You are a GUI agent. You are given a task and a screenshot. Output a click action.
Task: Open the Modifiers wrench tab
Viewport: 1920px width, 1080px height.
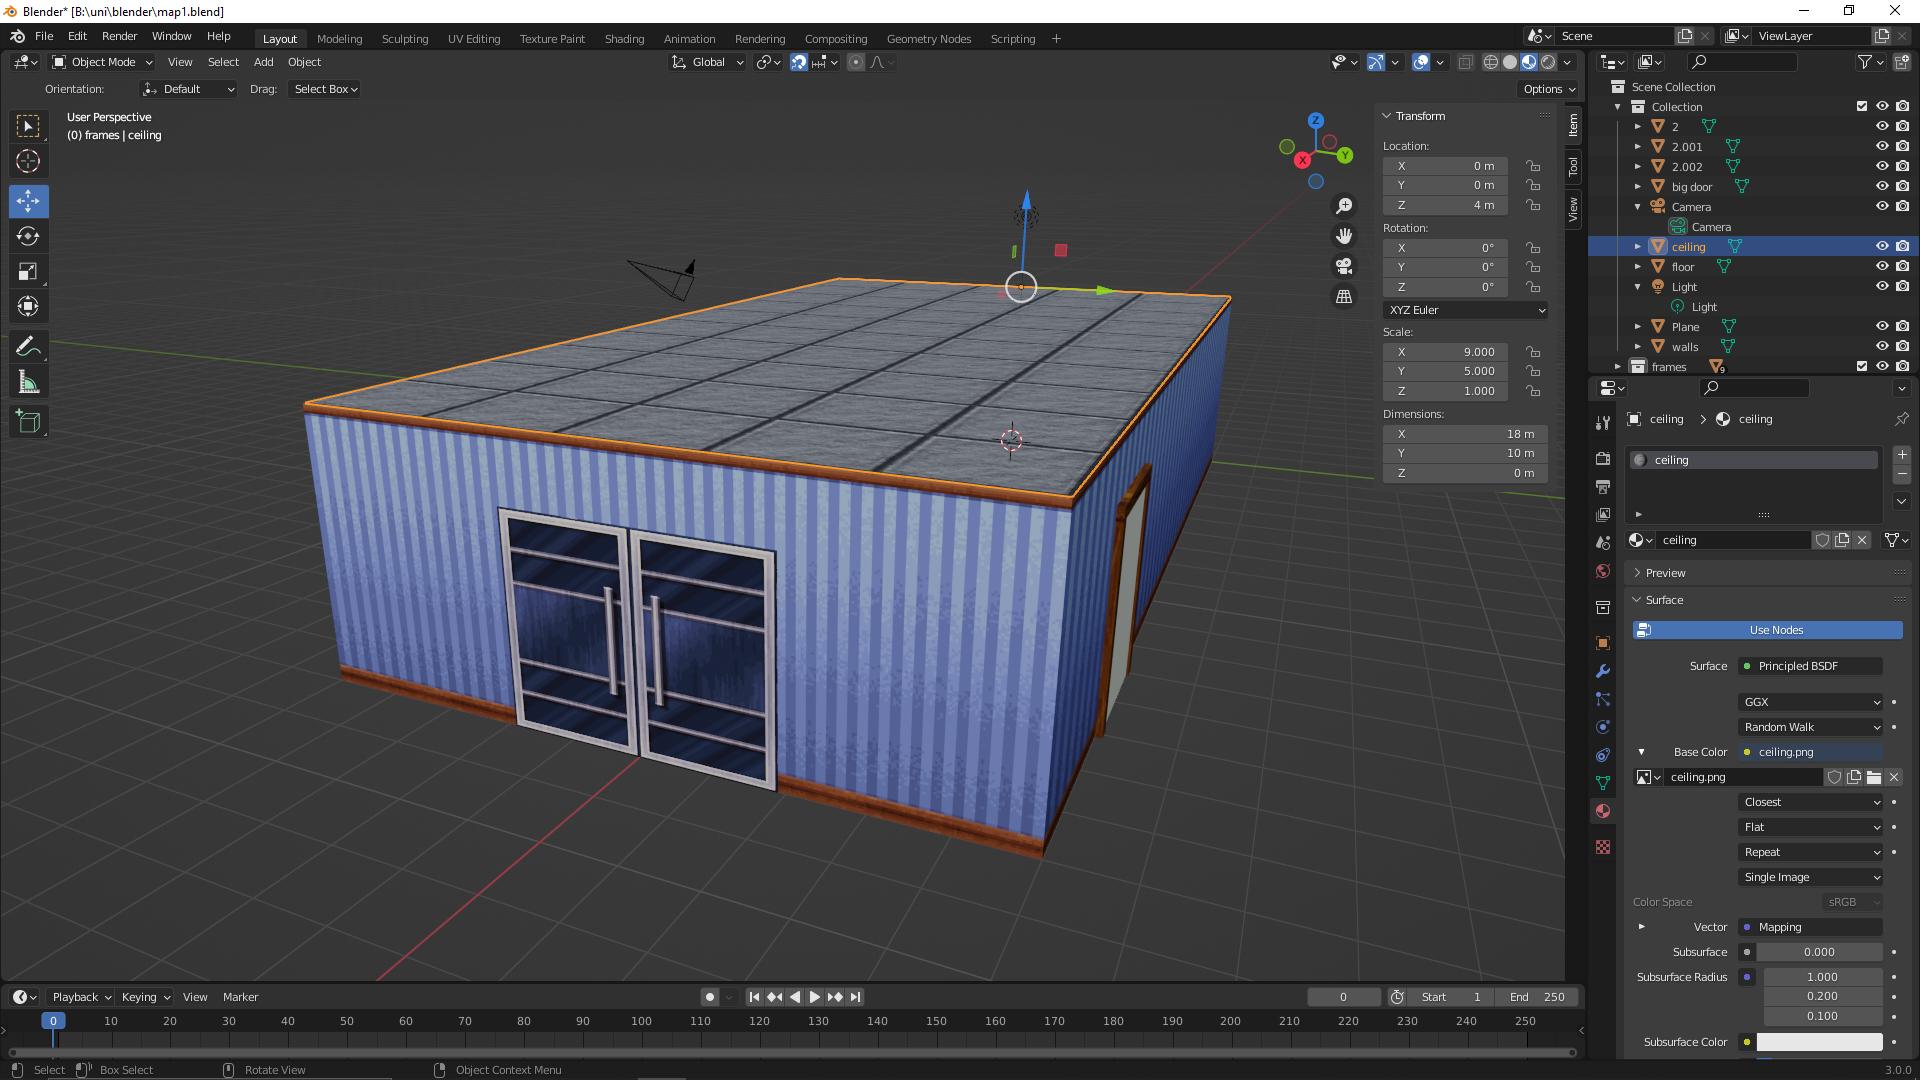(1603, 671)
